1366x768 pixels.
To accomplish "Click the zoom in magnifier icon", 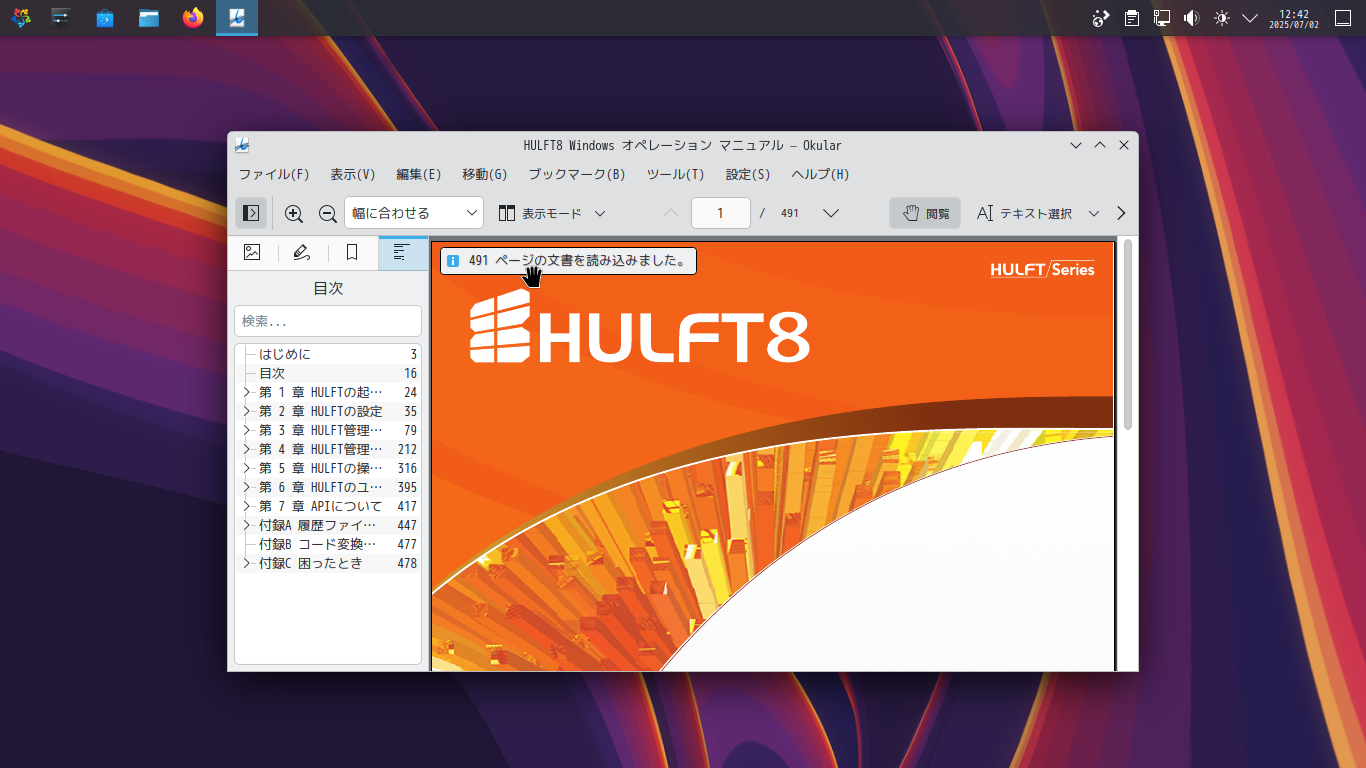I will (x=294, y=213).
